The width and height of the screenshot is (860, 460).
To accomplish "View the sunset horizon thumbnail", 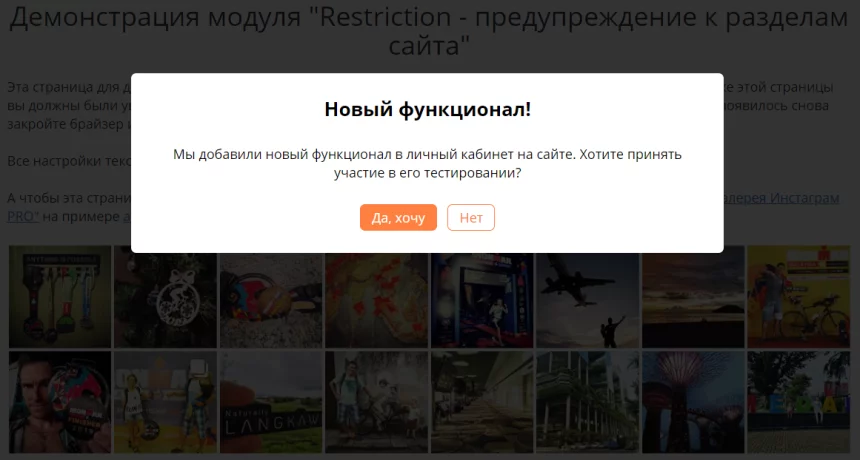I will click(x=692, y=296).
